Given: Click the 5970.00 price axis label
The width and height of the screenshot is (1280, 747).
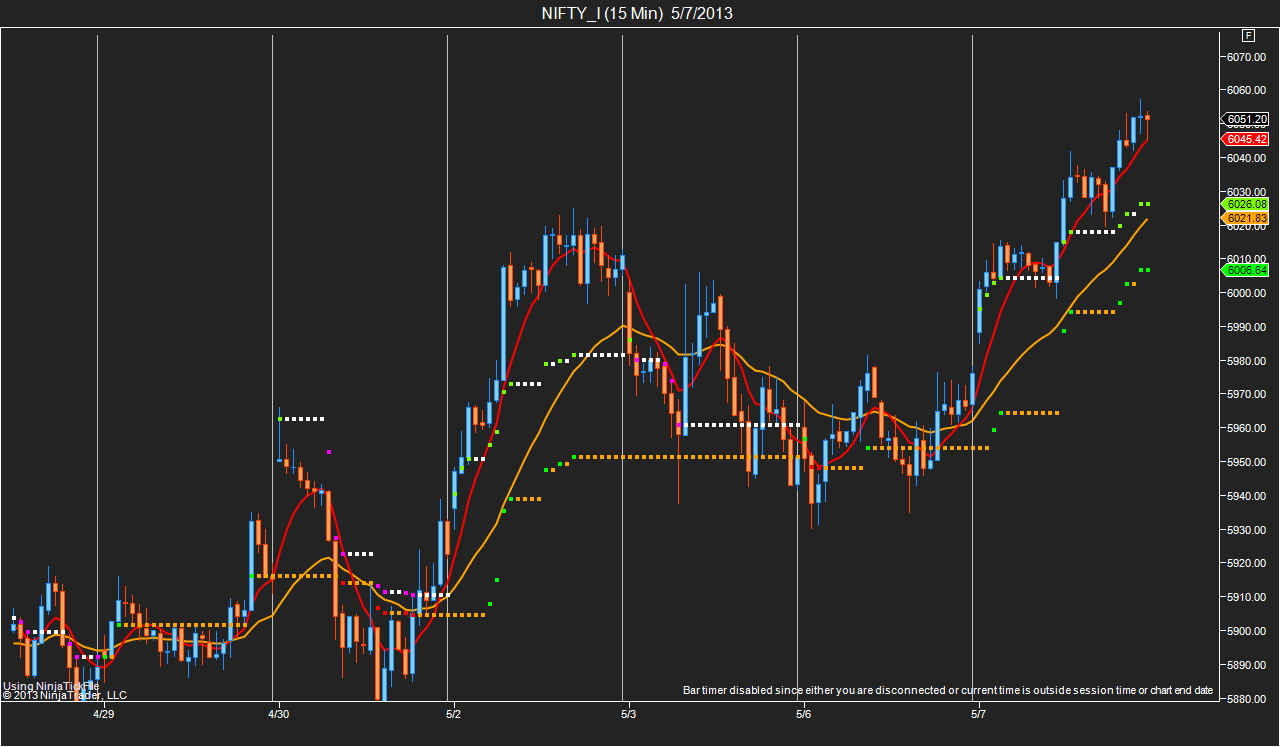Looking at the screenshot, I should 1248,395.
